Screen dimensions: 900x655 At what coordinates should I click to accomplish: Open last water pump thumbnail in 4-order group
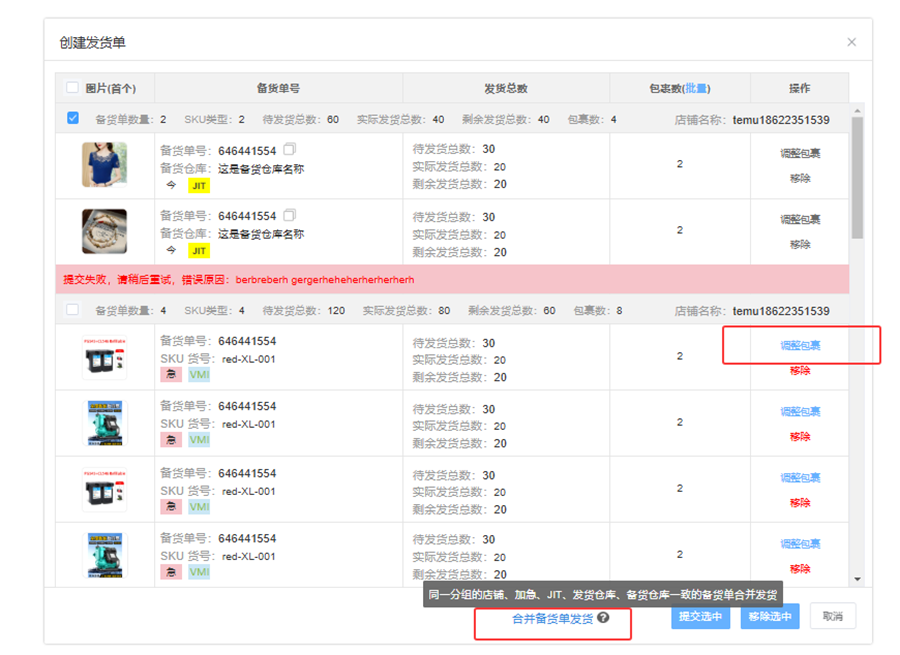click(x=104, y=555)
